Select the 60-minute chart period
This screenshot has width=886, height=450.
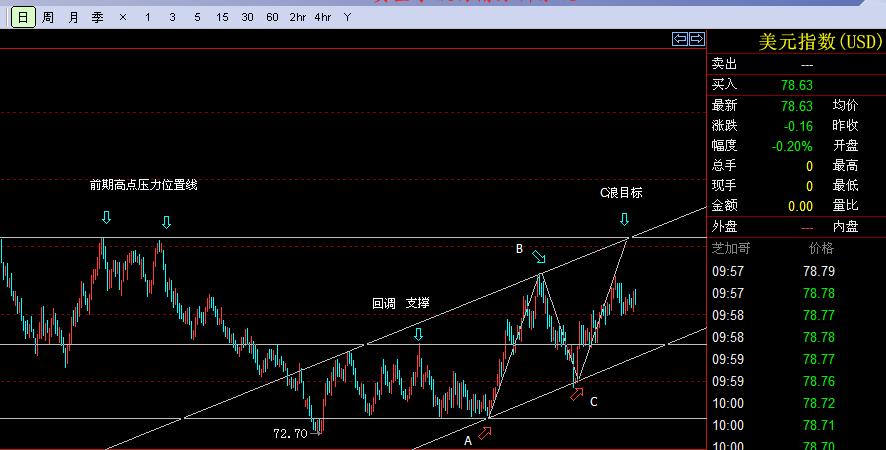coord(272,18)
